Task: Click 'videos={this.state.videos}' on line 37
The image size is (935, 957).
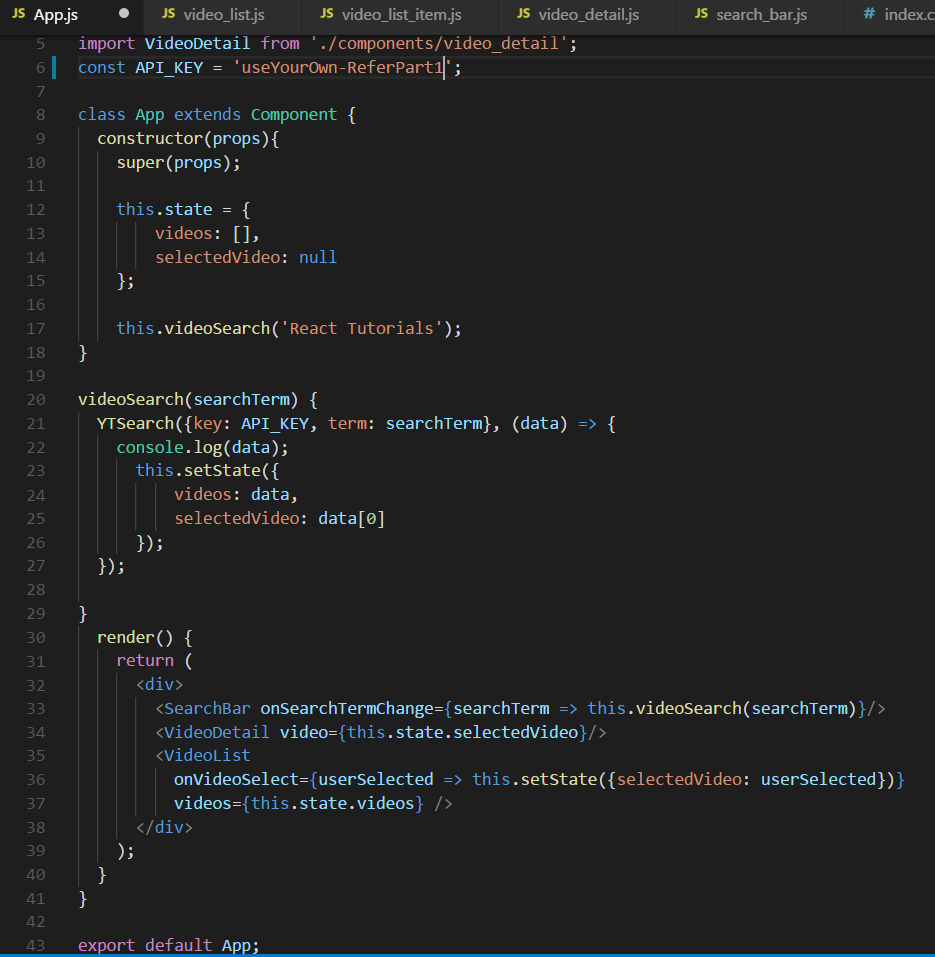Action: point(298,804)
